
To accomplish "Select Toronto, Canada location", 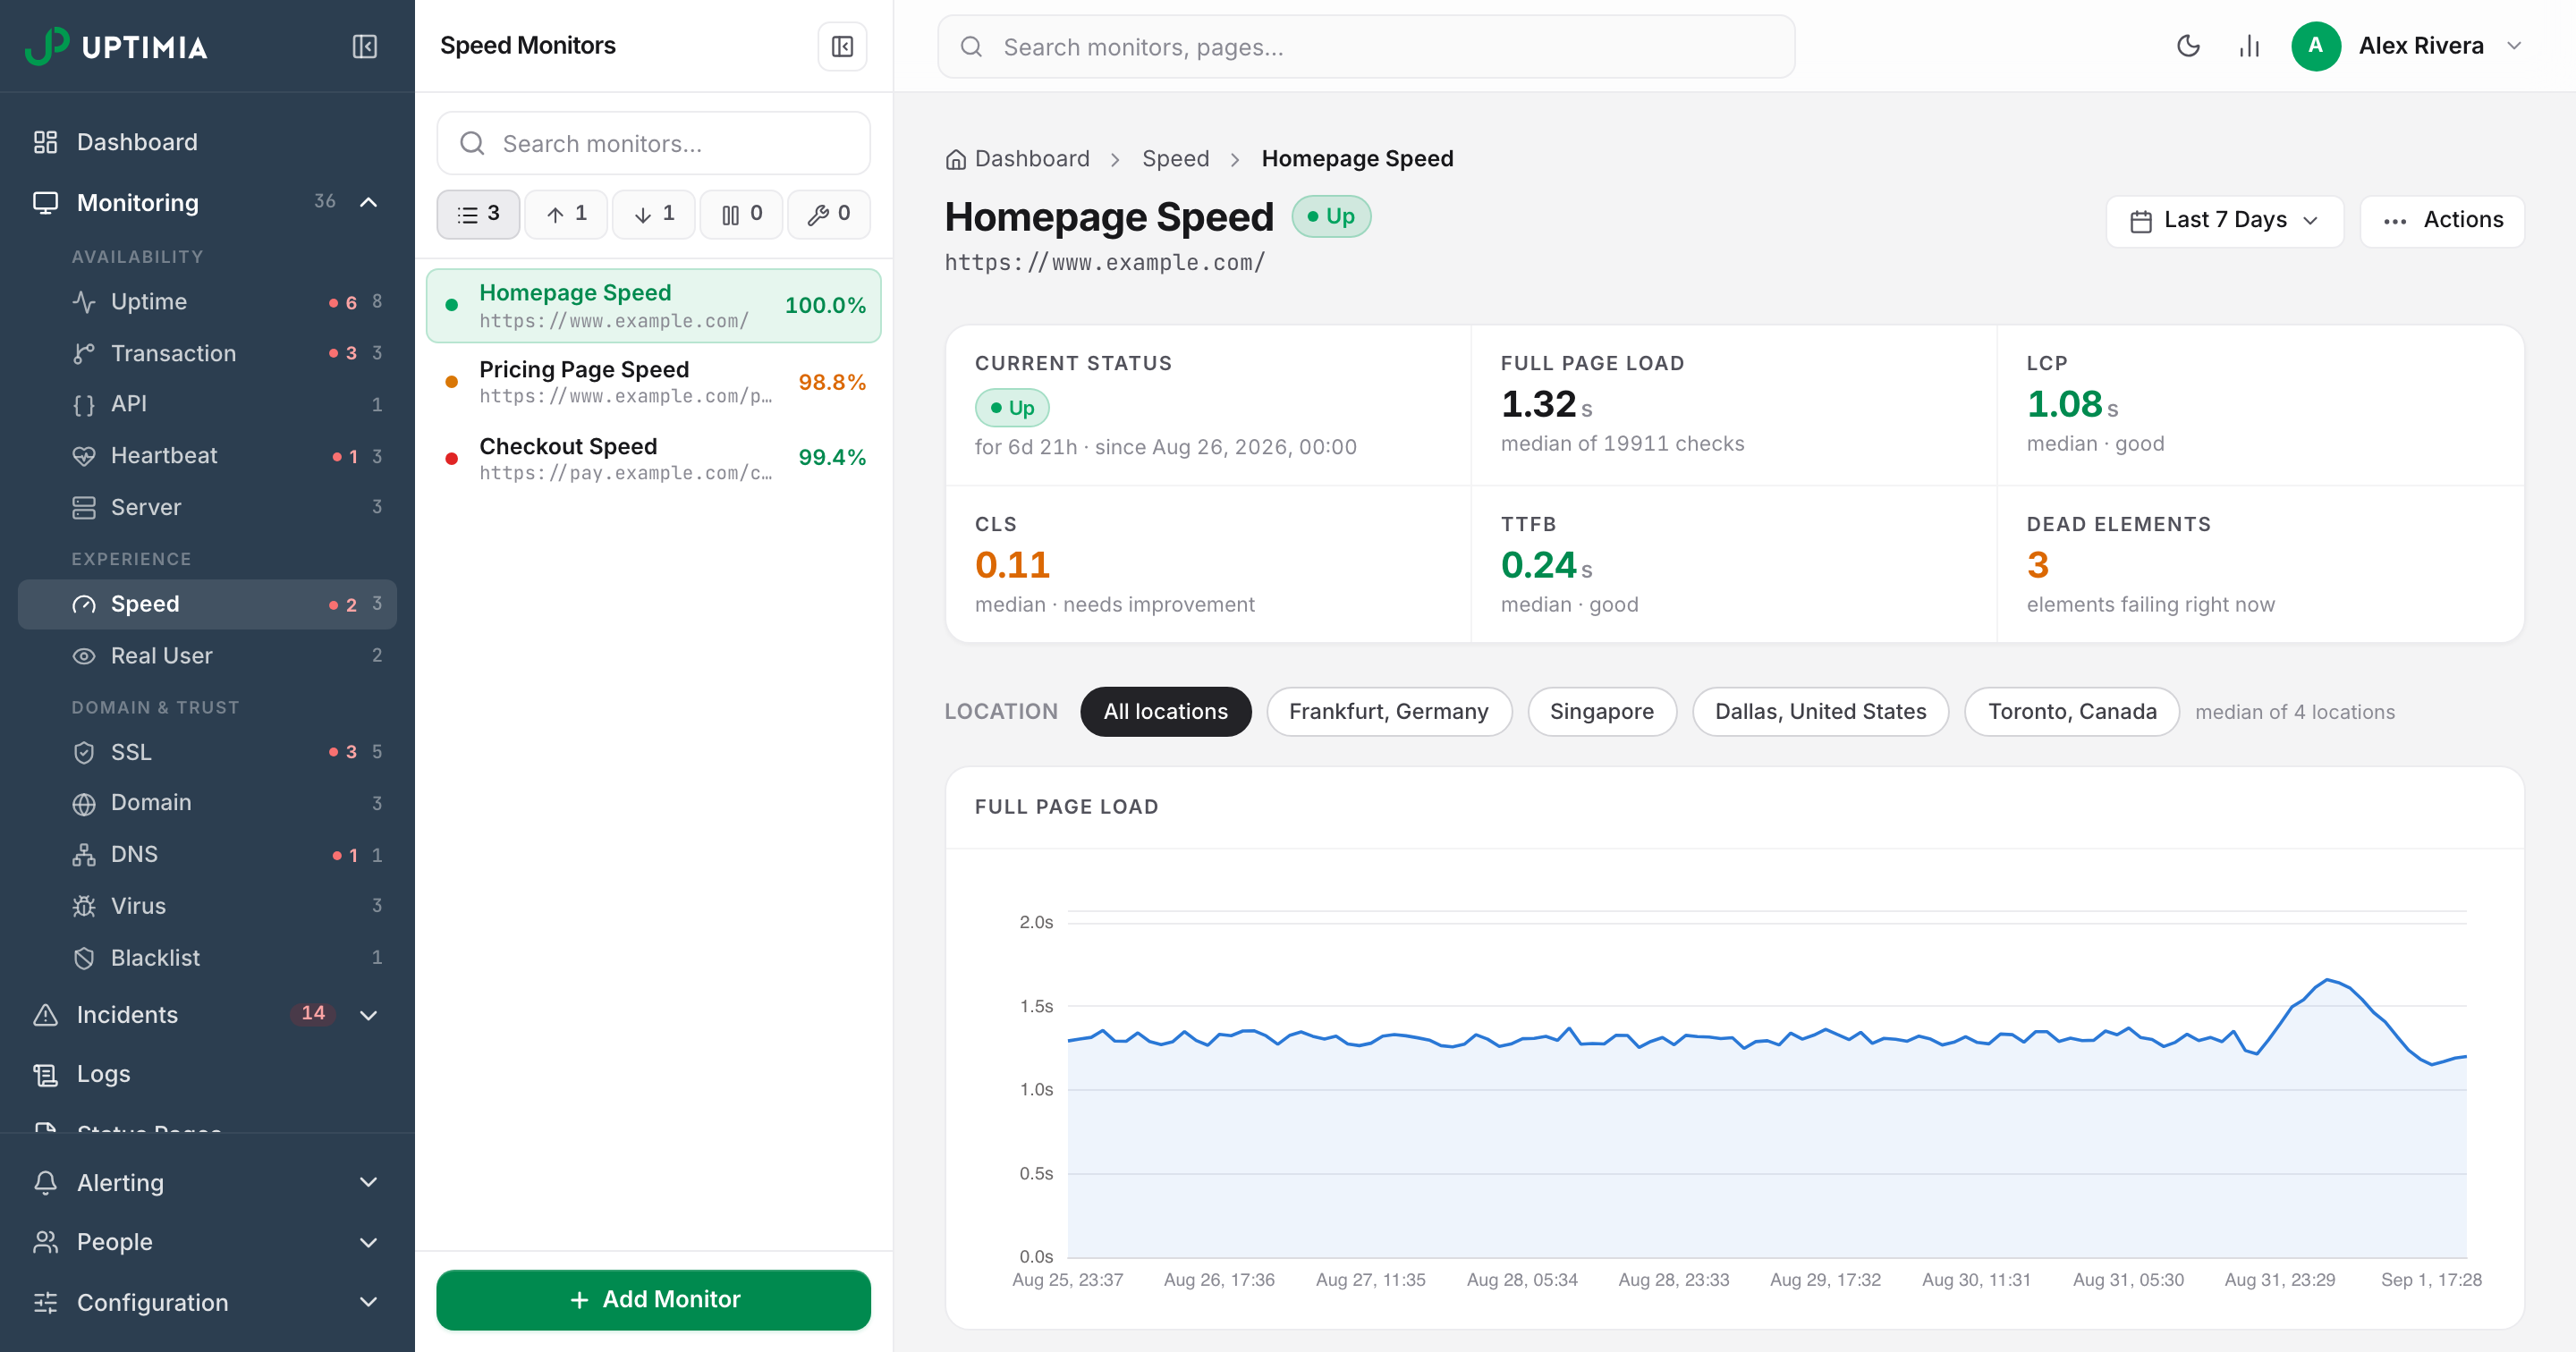I will pos(2072,712).
